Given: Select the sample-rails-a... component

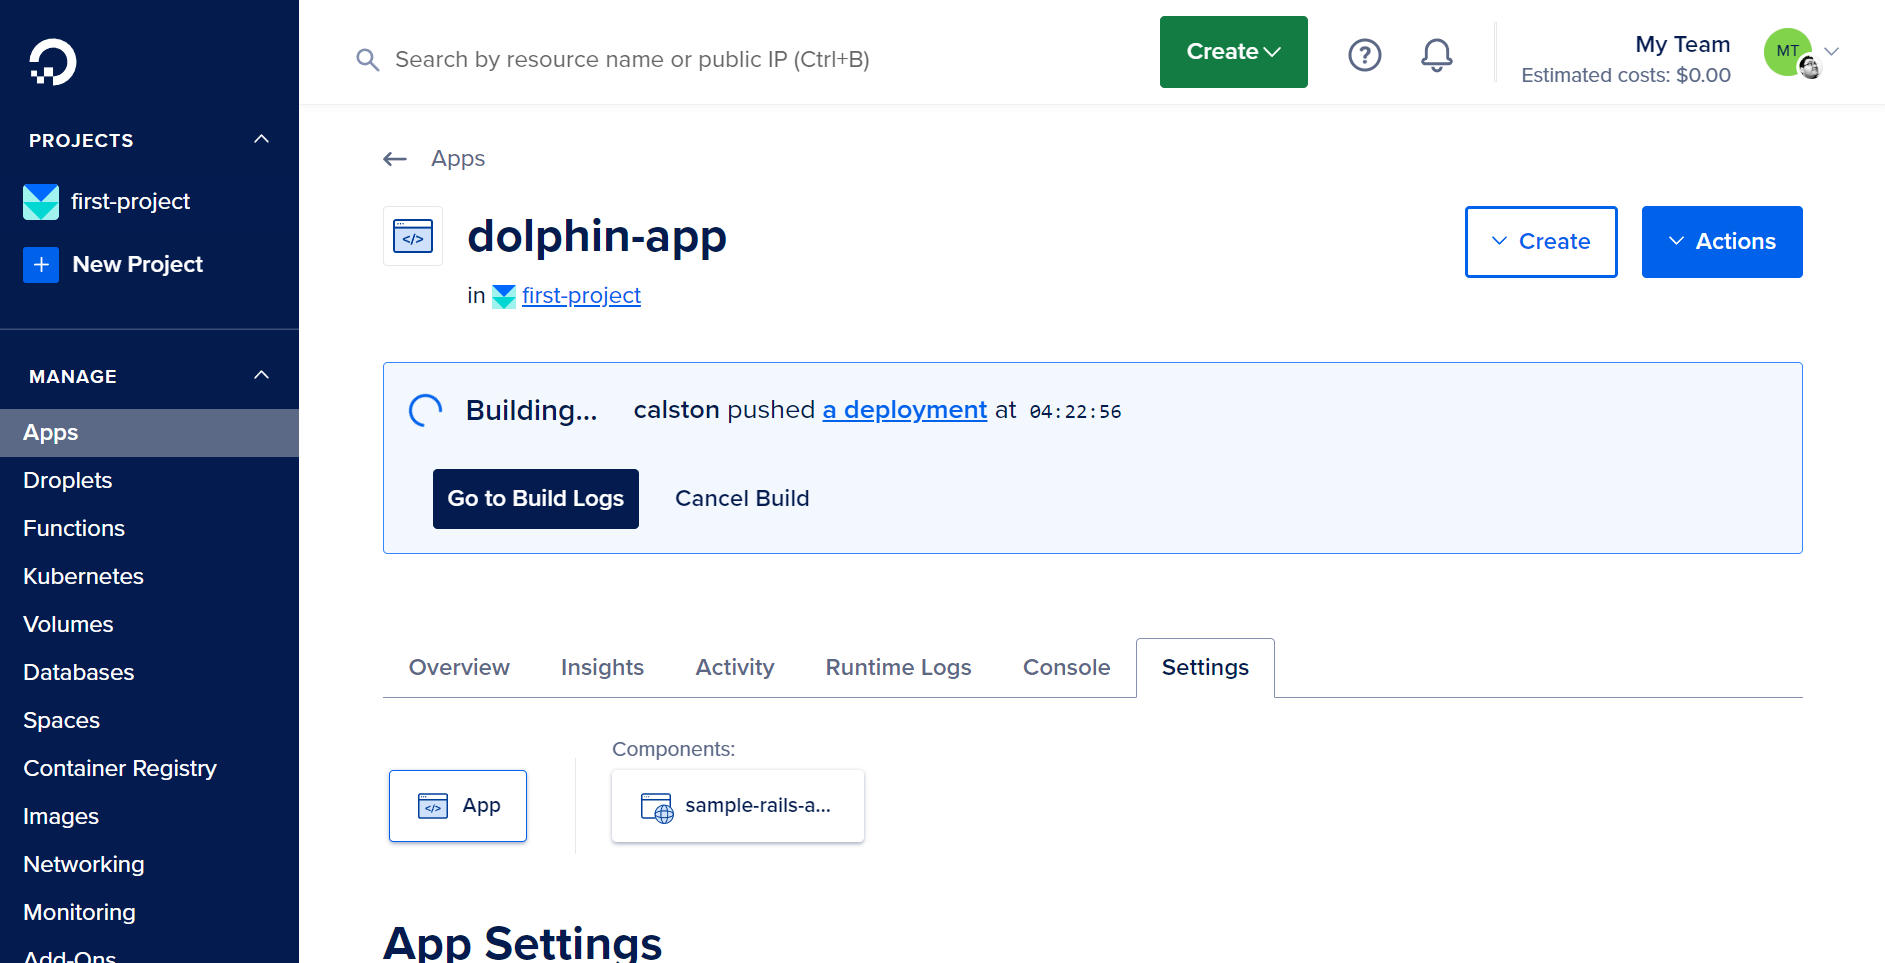Looking at the screenshot, I should [738, 806].
